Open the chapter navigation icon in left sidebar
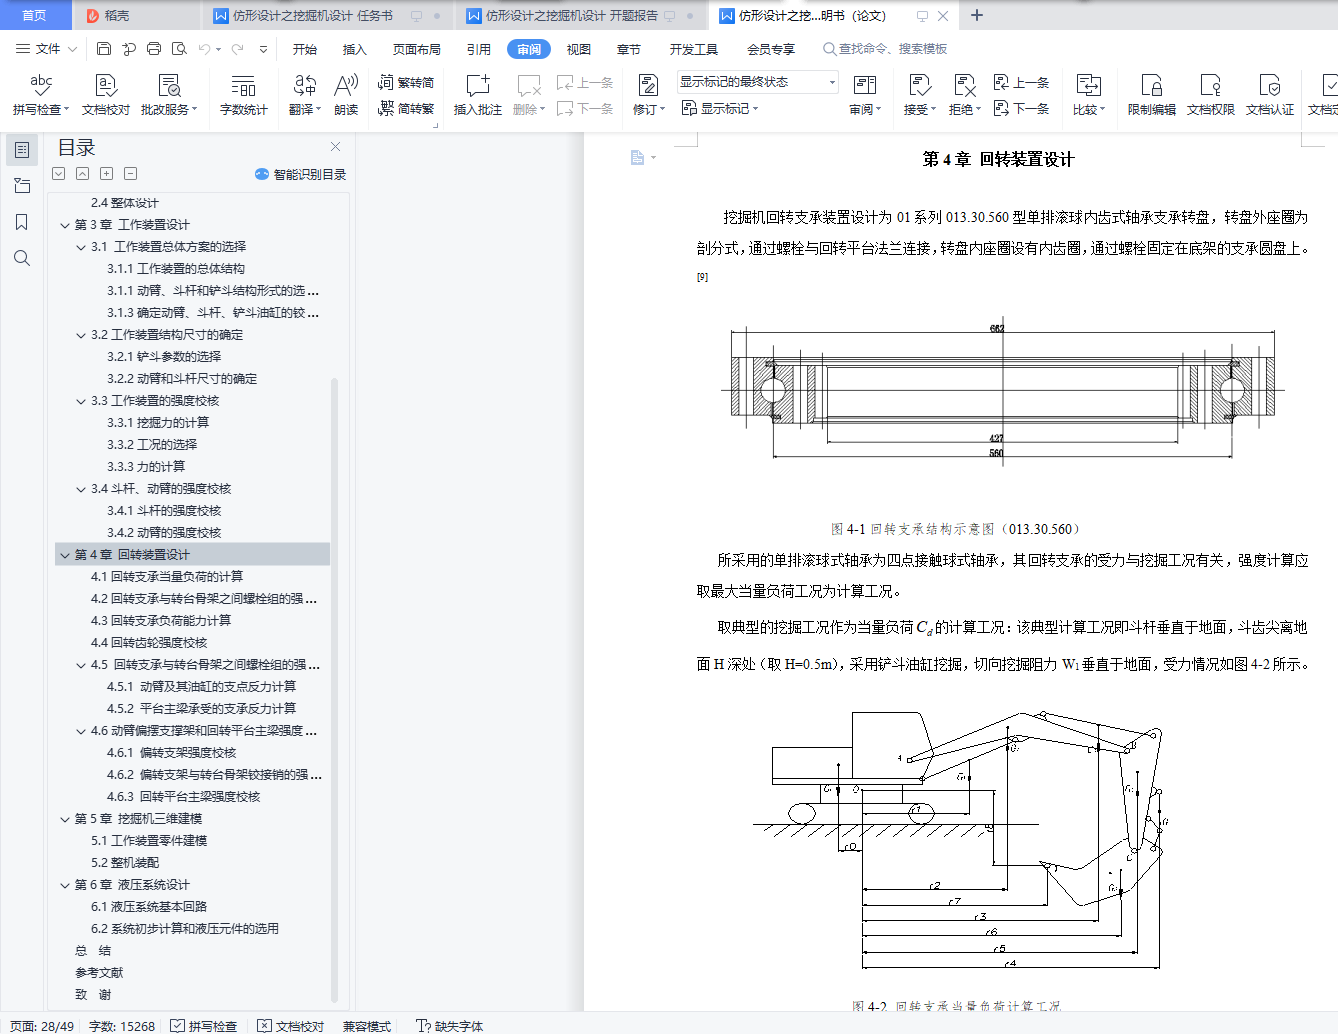Viewport: 1338px width, 1034px height. (21, 186)
